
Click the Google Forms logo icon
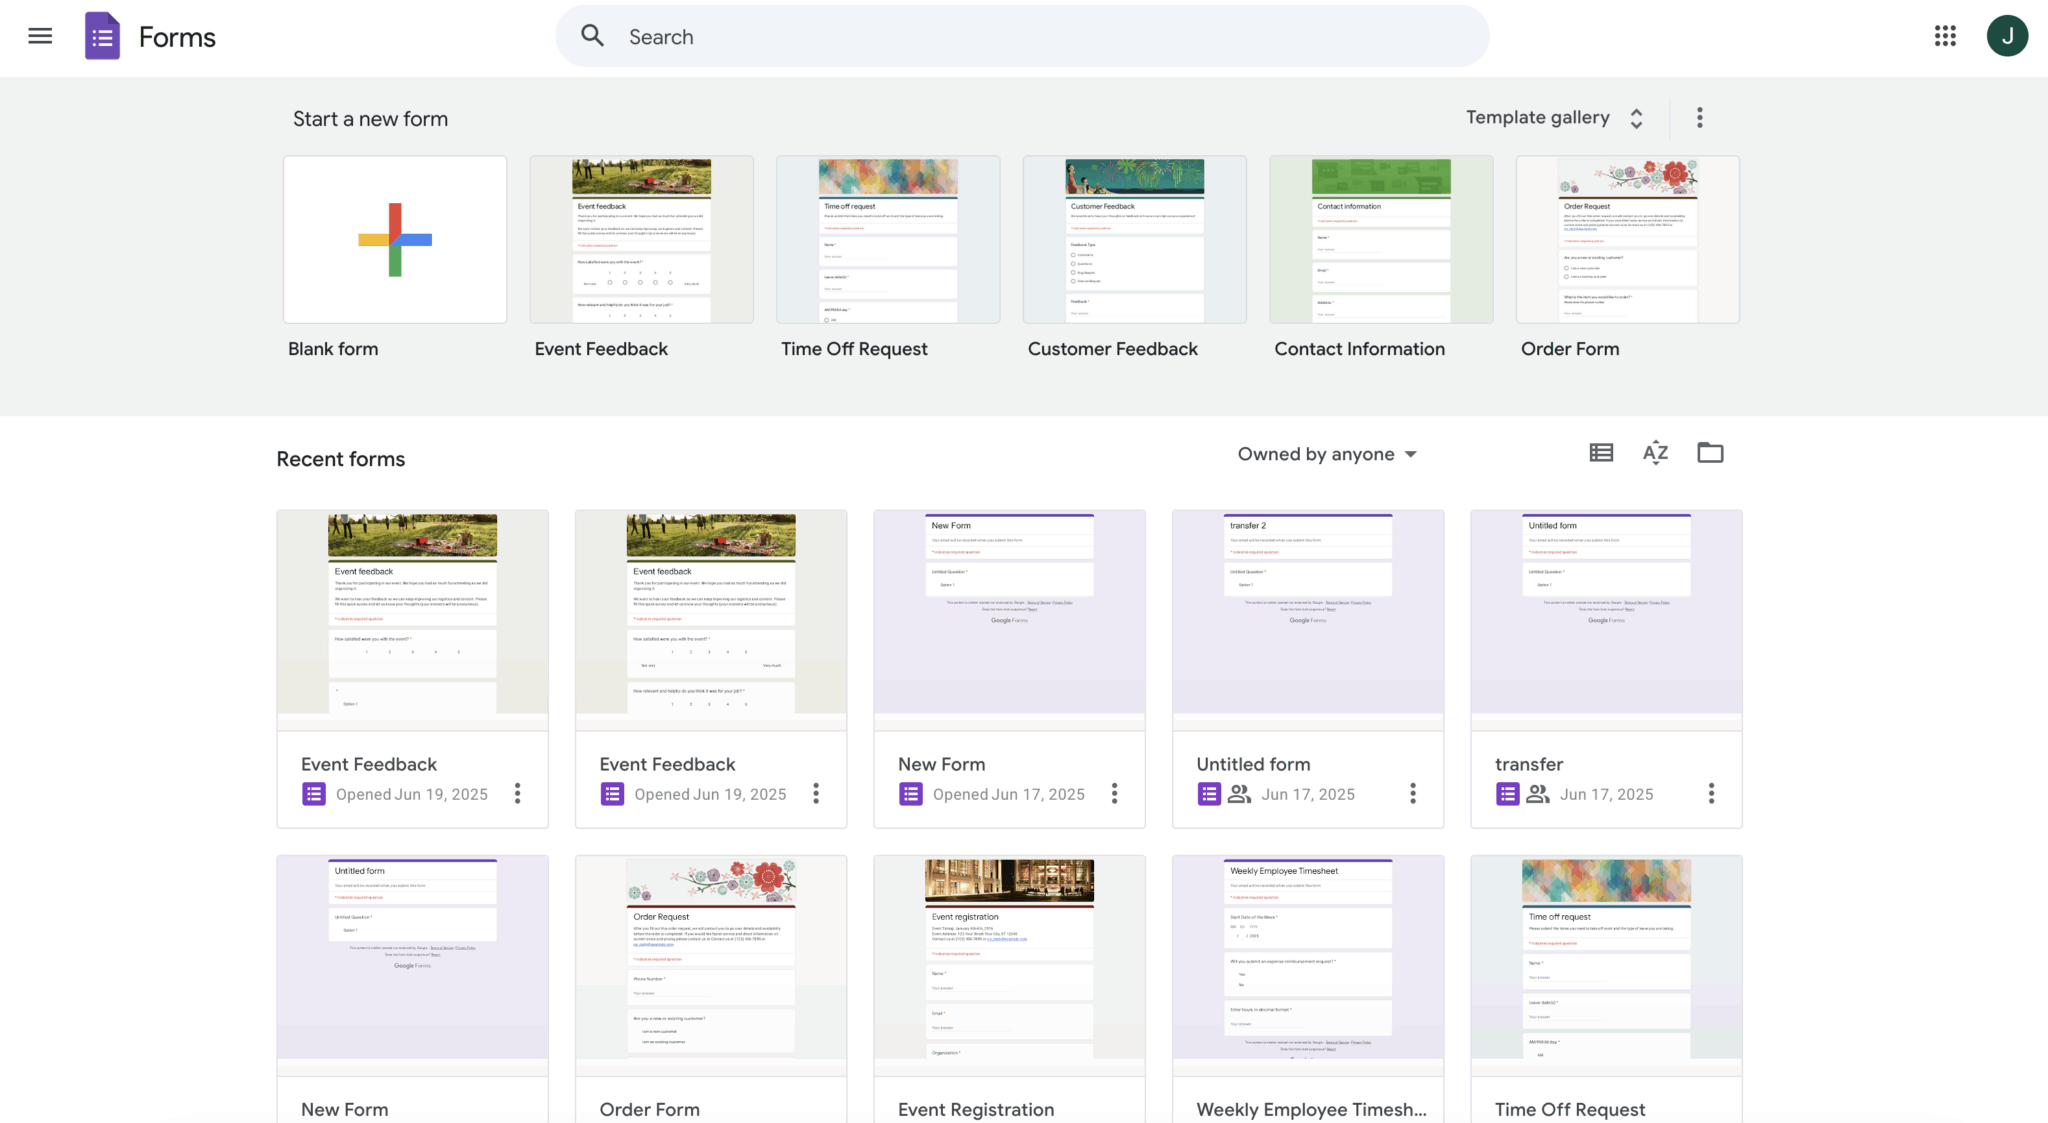[x=101, y=36]
